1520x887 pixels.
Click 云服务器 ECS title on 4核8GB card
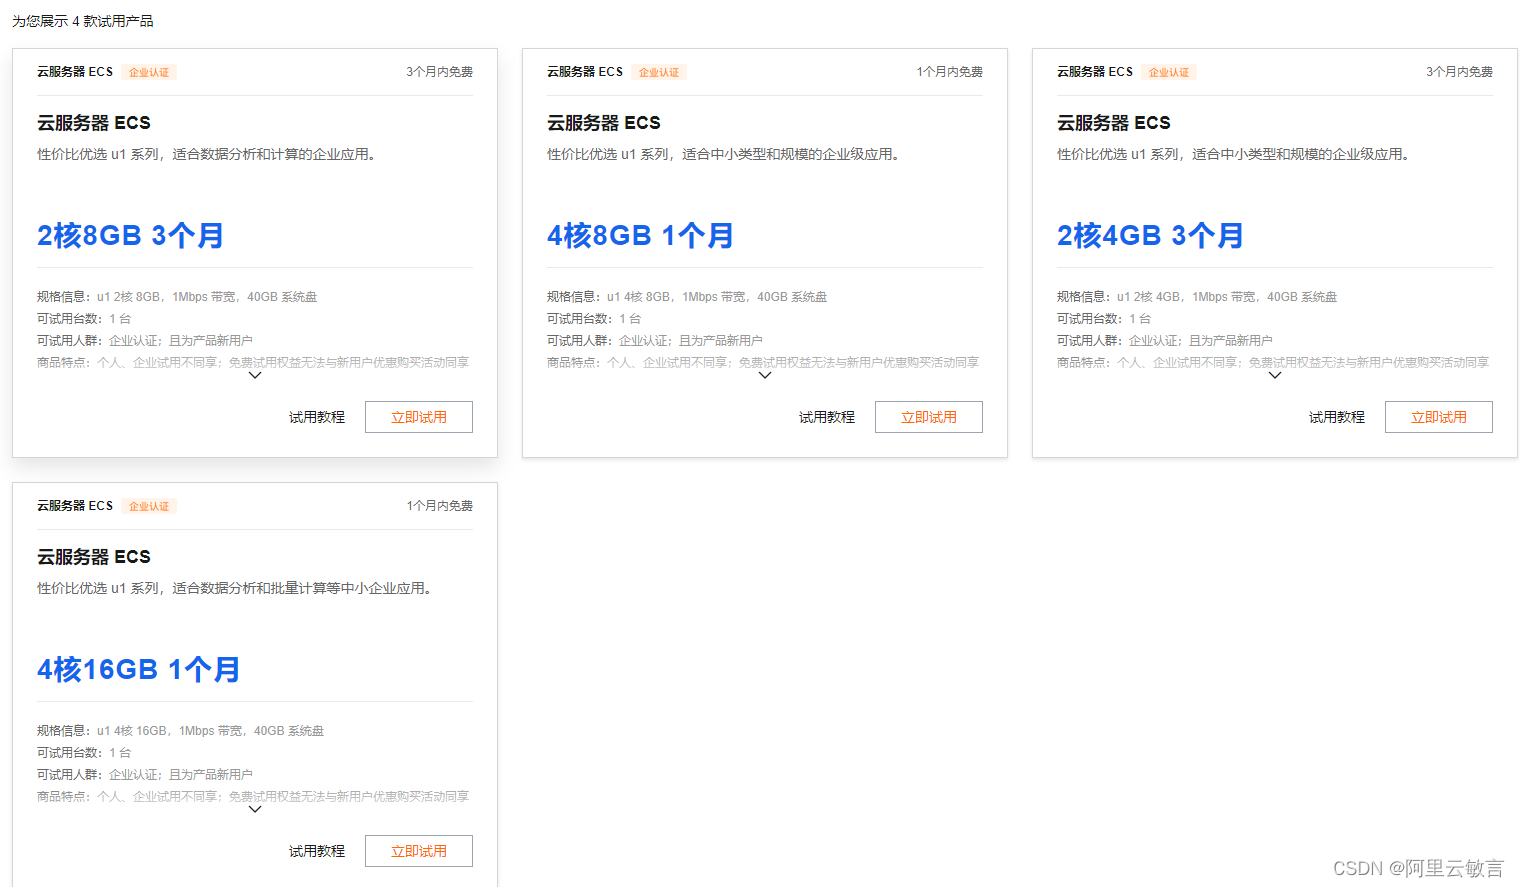click(604, 123)
